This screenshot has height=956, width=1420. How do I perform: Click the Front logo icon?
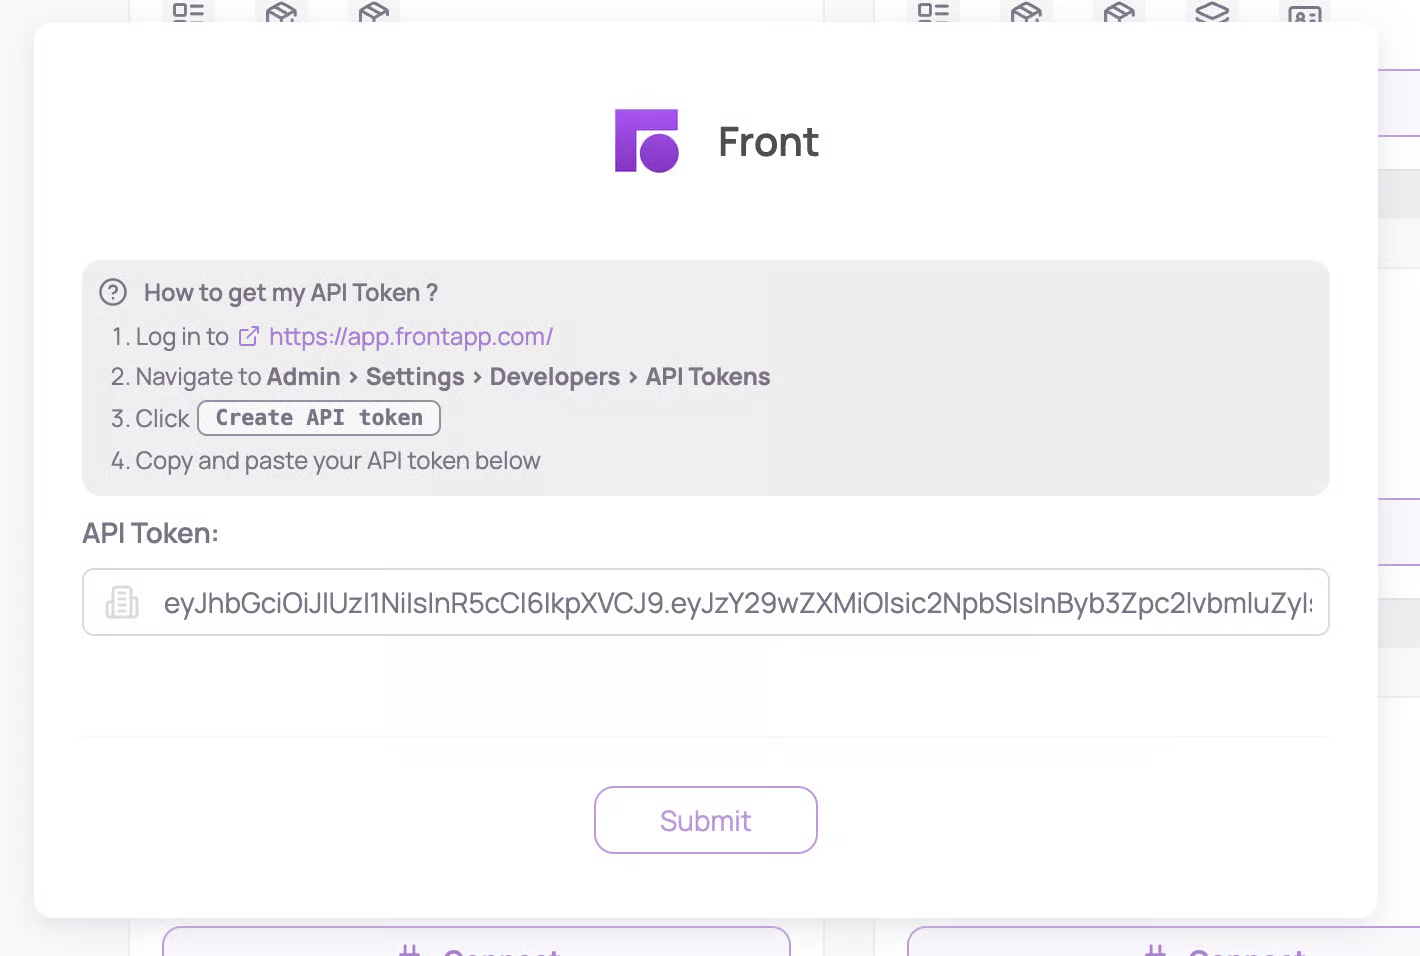pyautogui.click(x=646, y=141)
